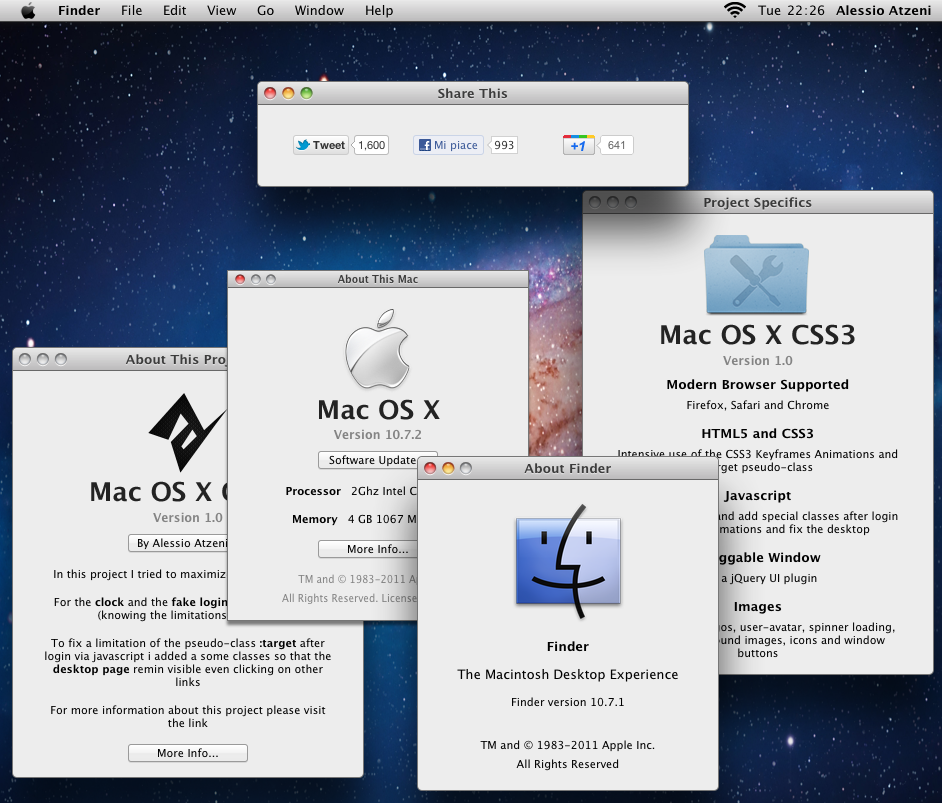Screen dimensions: 942x803
Task: Open the Edit menu
Action: [x=174, y=10]
